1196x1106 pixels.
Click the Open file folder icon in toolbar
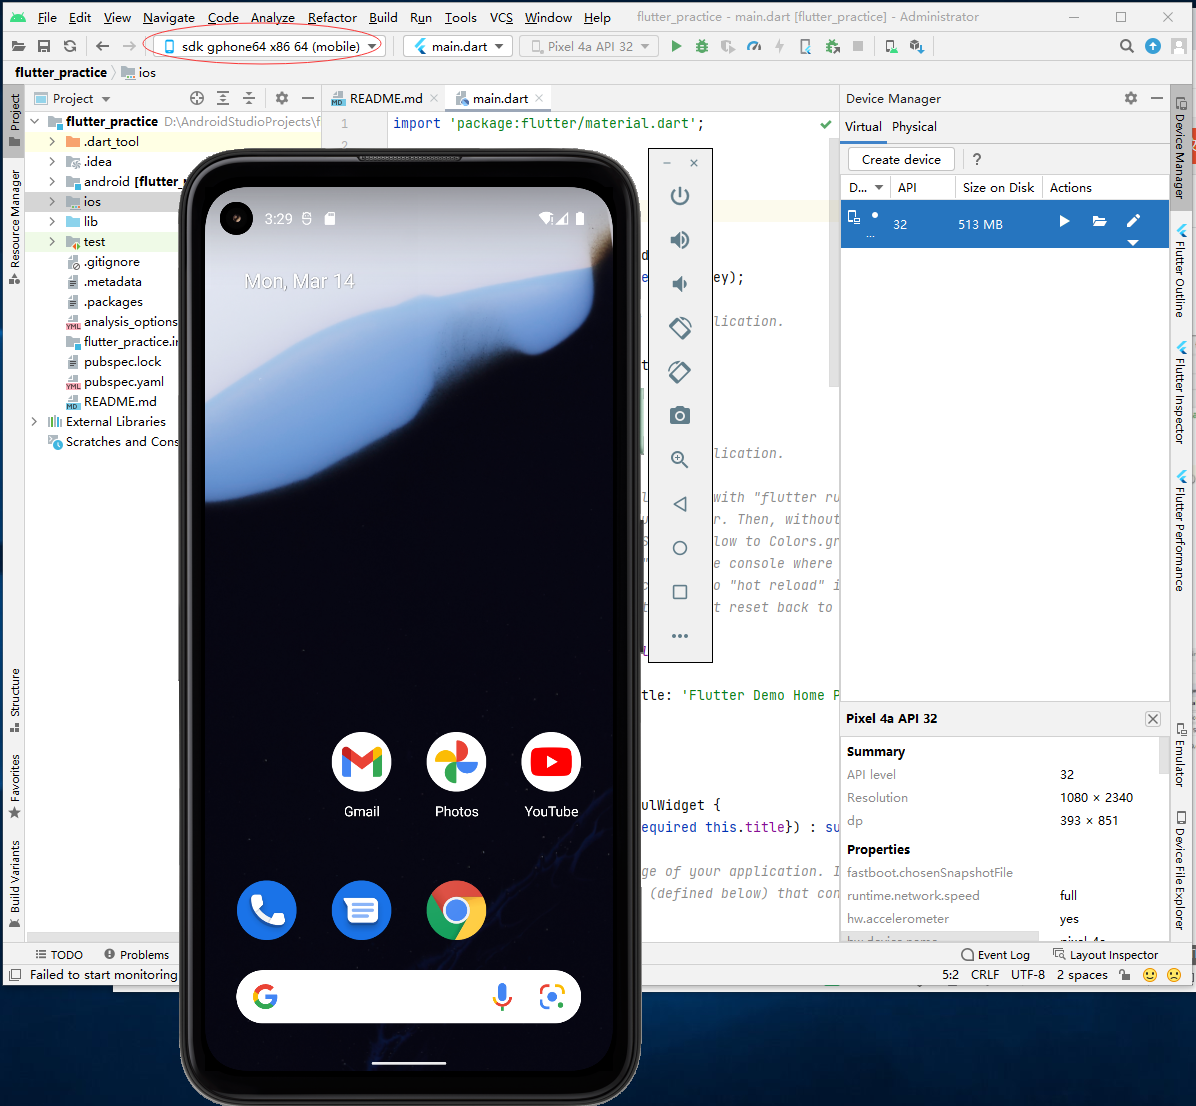click(18, 47)
